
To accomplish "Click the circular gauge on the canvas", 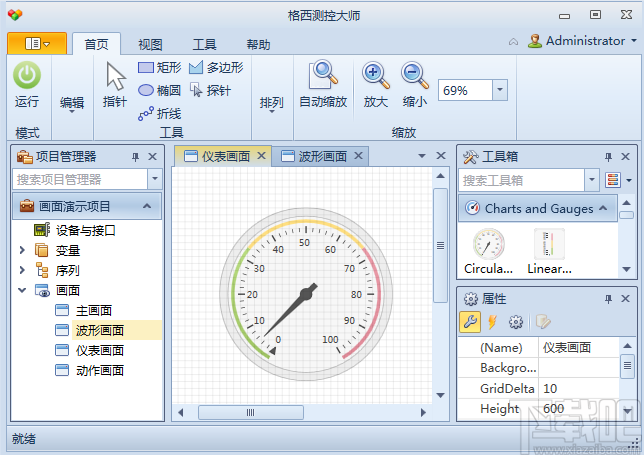I will (x=306, y=294).
